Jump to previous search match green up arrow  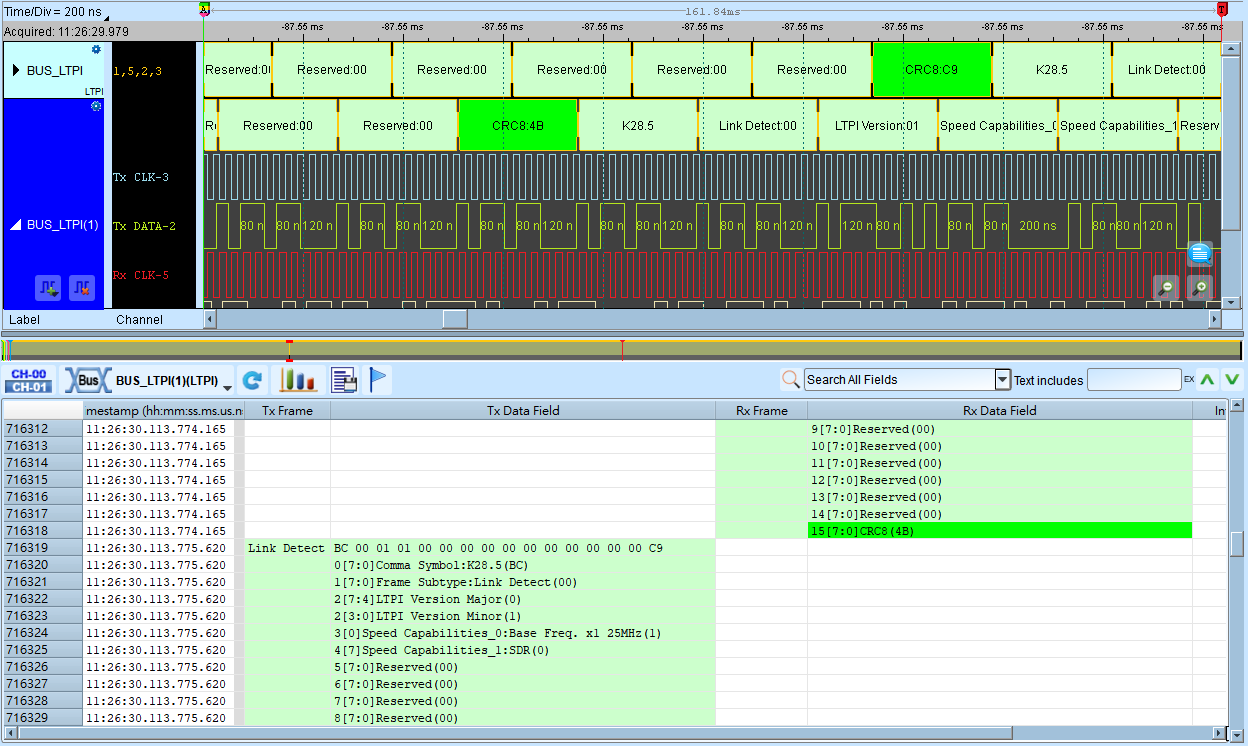(x=1208, y=379)
